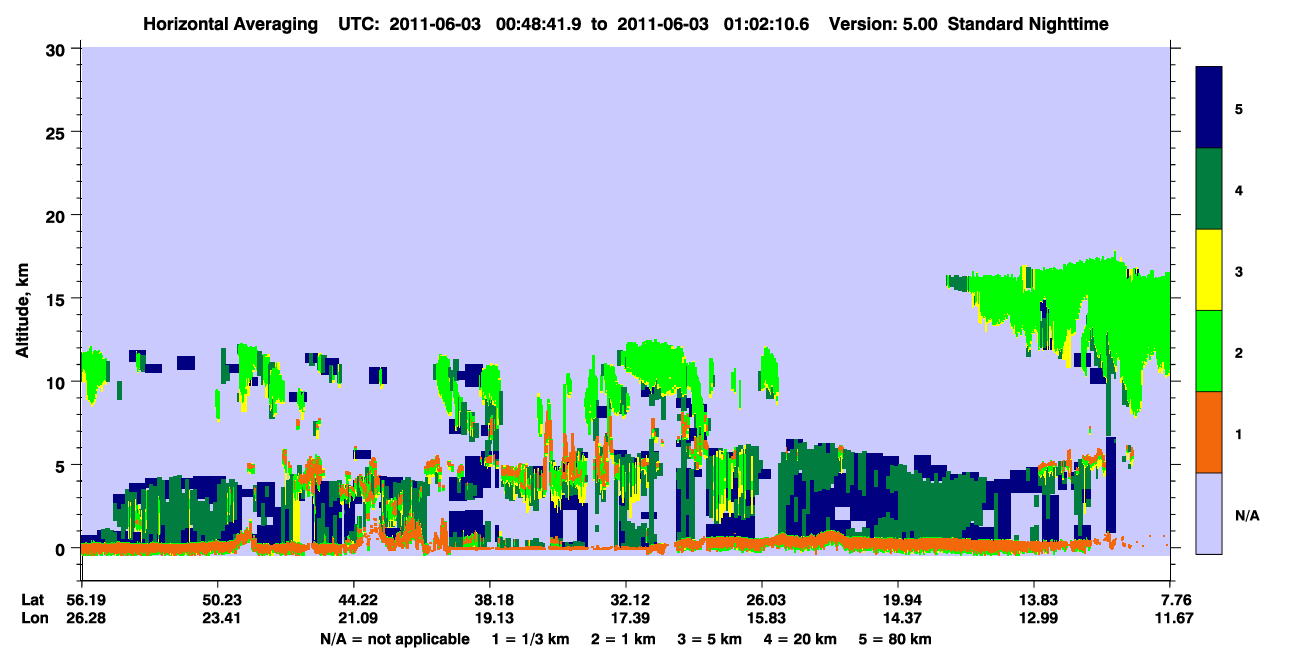Click latitude value 26.03
Image resolution: width=1300 pixels, height=667 pixels.
tap(762, 600)
